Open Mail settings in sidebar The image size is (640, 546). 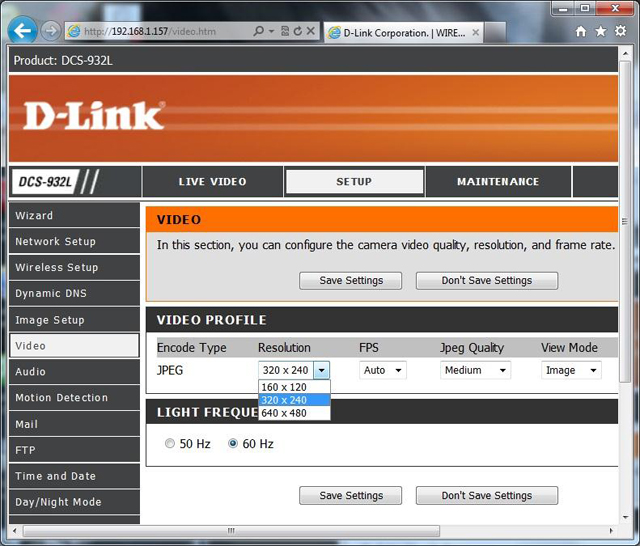tap(74, 424)
